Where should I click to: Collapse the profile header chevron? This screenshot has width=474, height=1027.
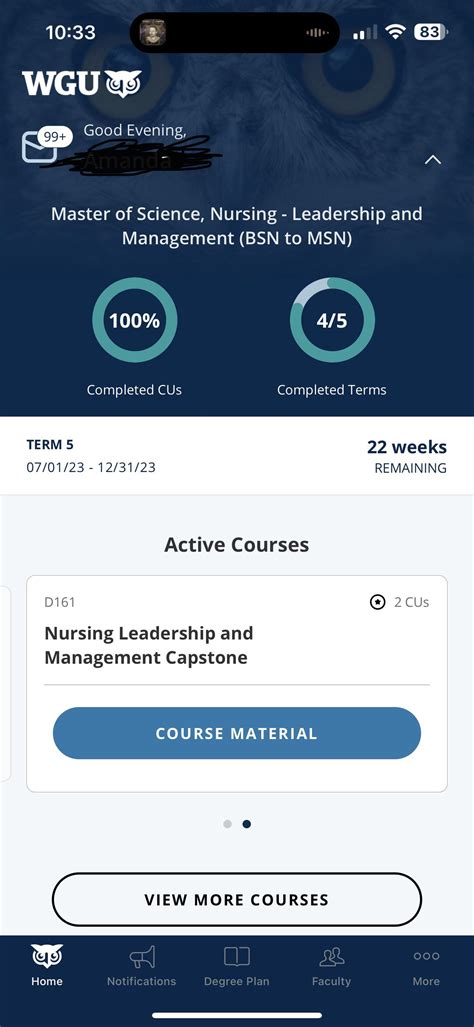click(x=433, y=159)
